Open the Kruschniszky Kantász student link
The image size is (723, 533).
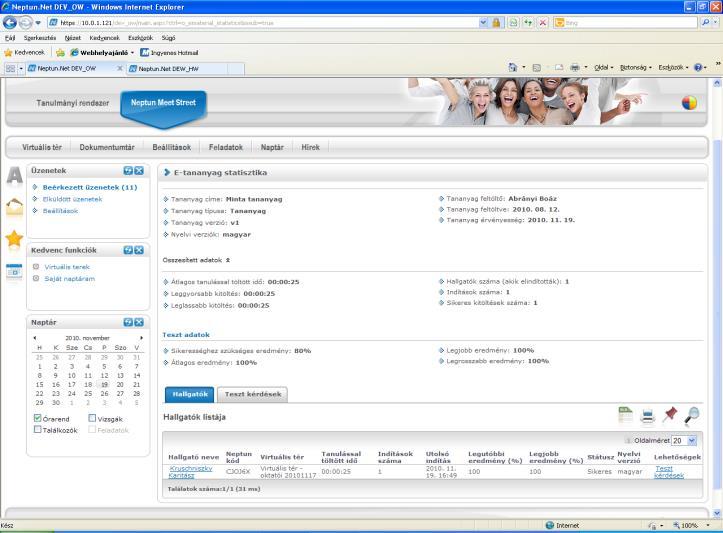tap(190, 472)
